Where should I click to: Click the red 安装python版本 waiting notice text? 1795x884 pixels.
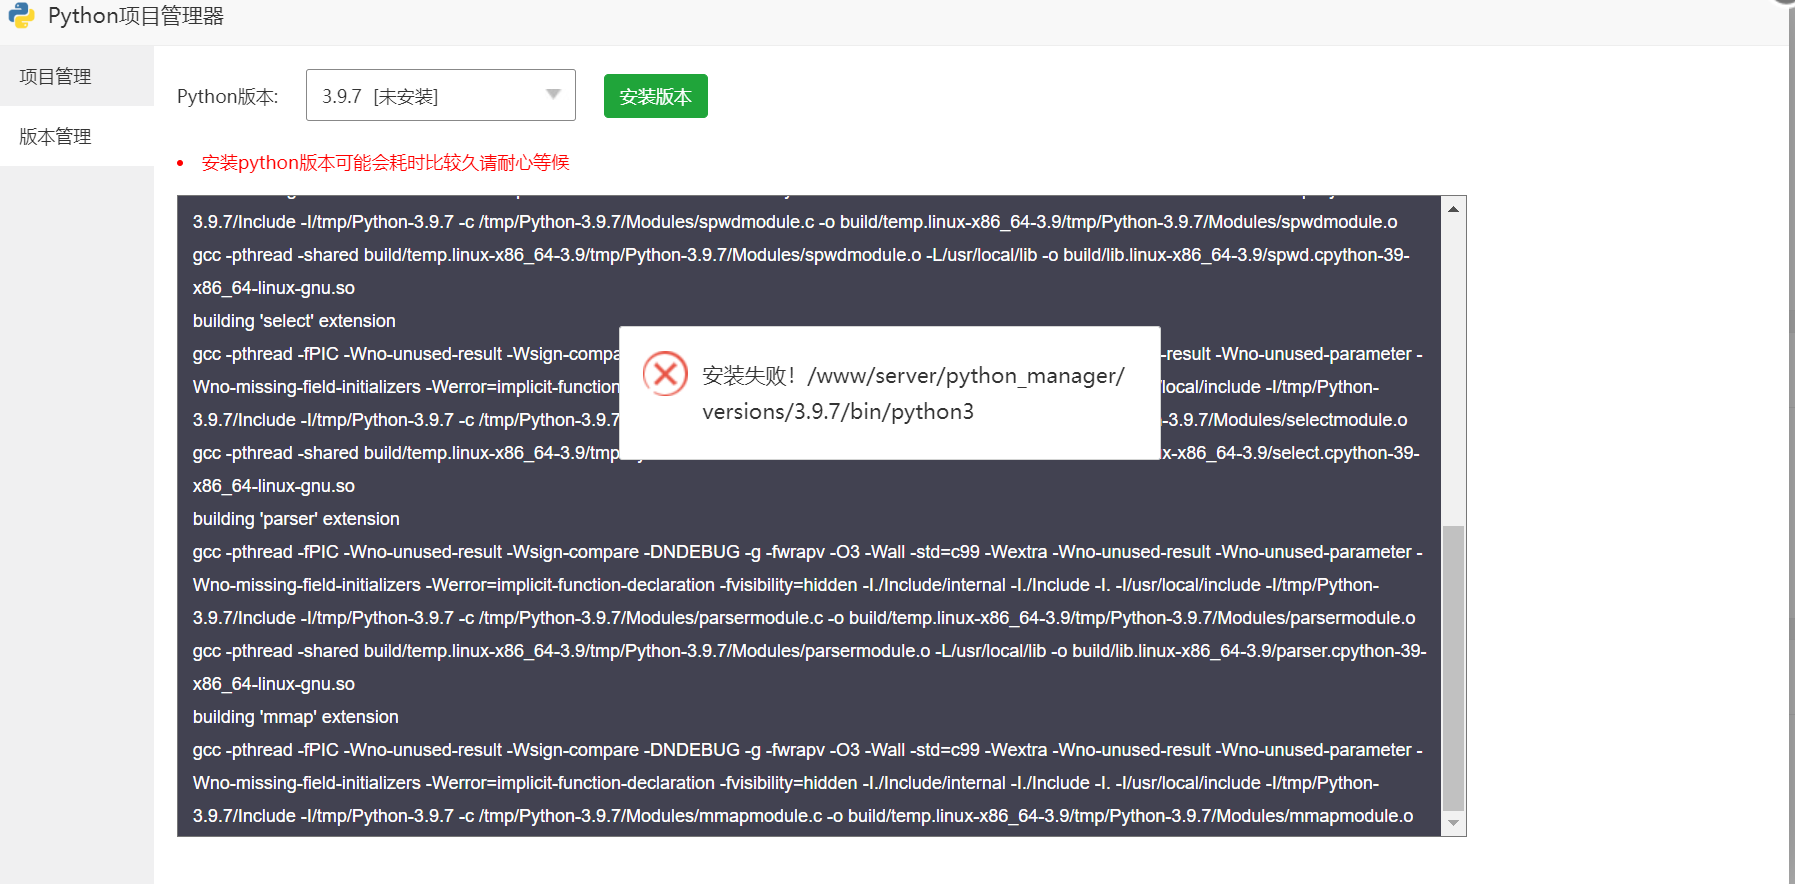pos(386,162)
